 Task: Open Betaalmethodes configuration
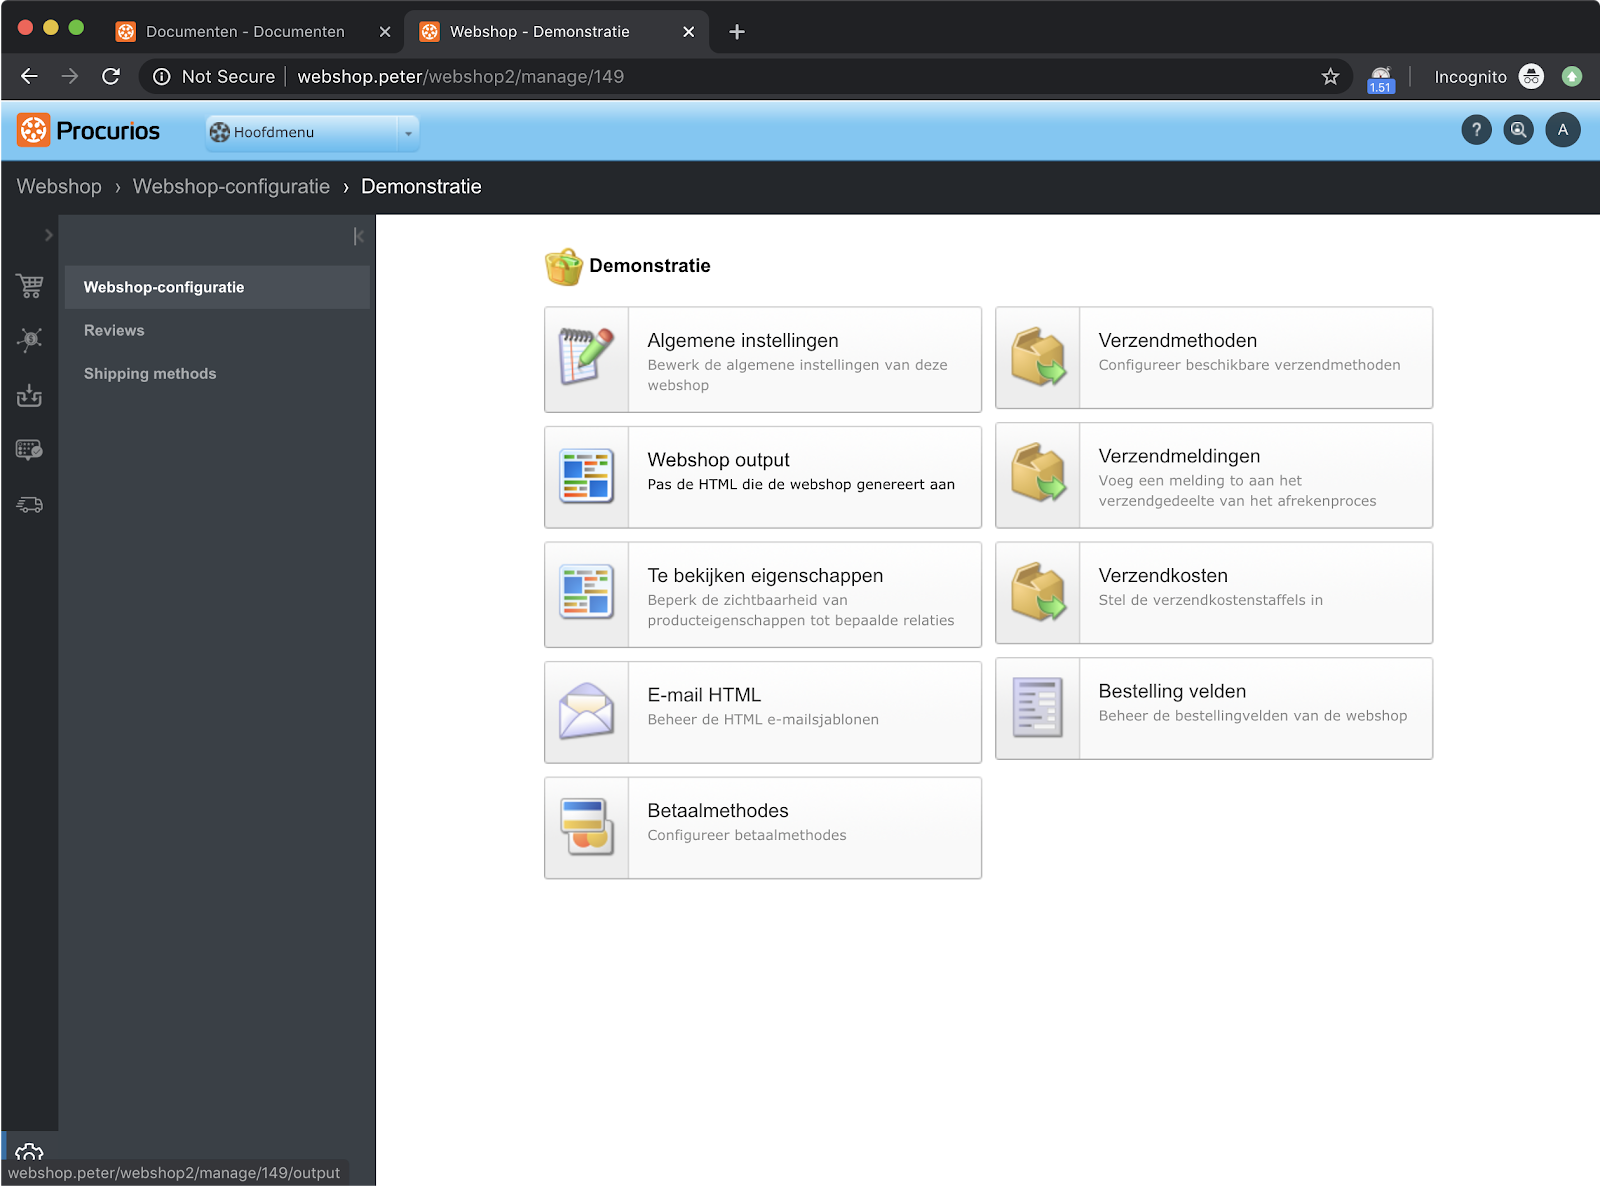[x=718, y=810]
